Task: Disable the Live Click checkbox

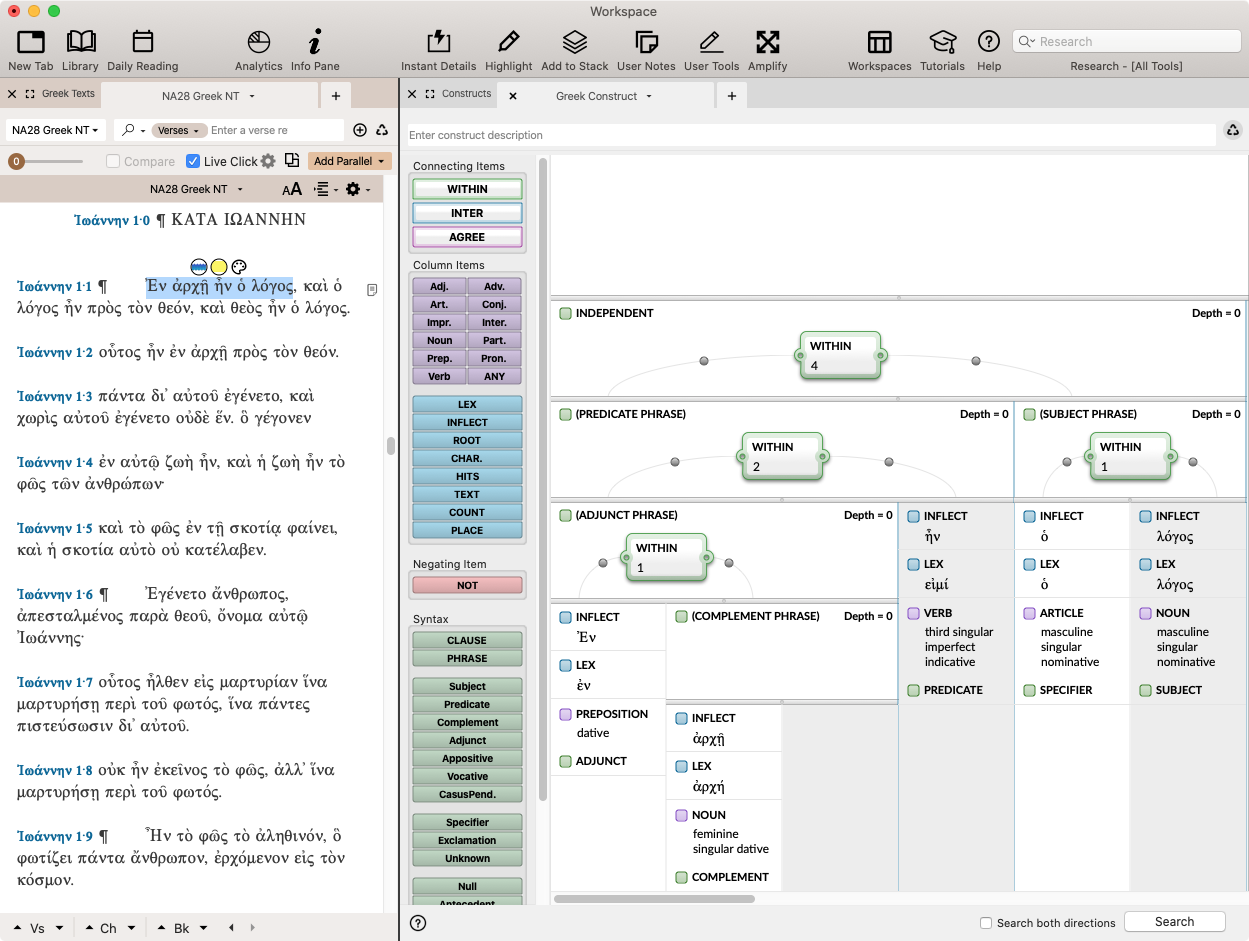Action: (193, 161)
